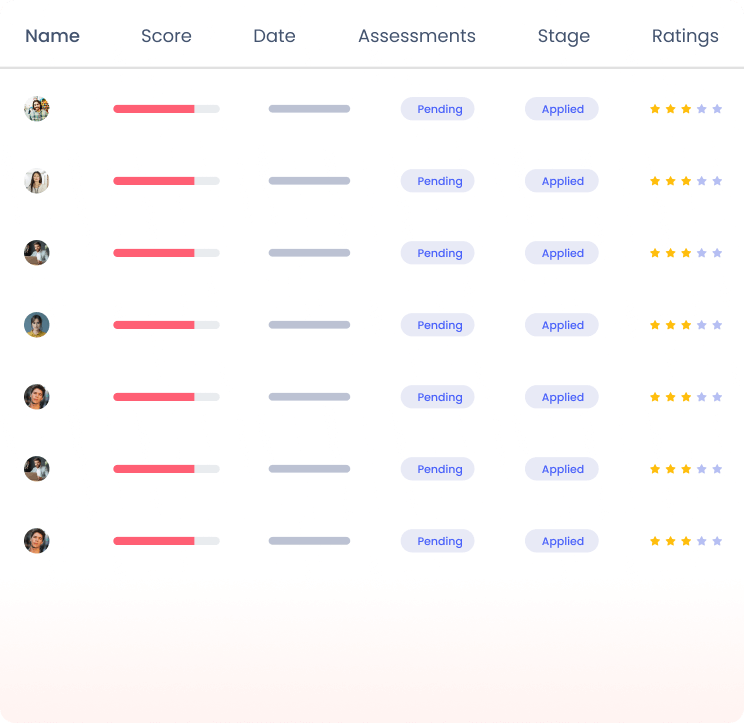Click the first gold star in row one
The width and height of the screenshot is (744, 723).
coord(655,109)
